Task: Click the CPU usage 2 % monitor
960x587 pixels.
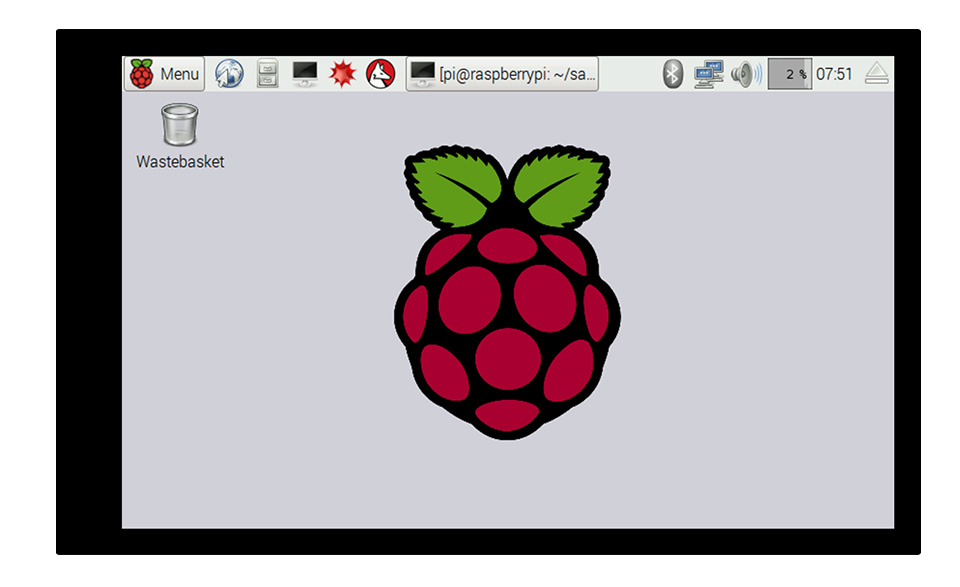Action: click(790, 74)
